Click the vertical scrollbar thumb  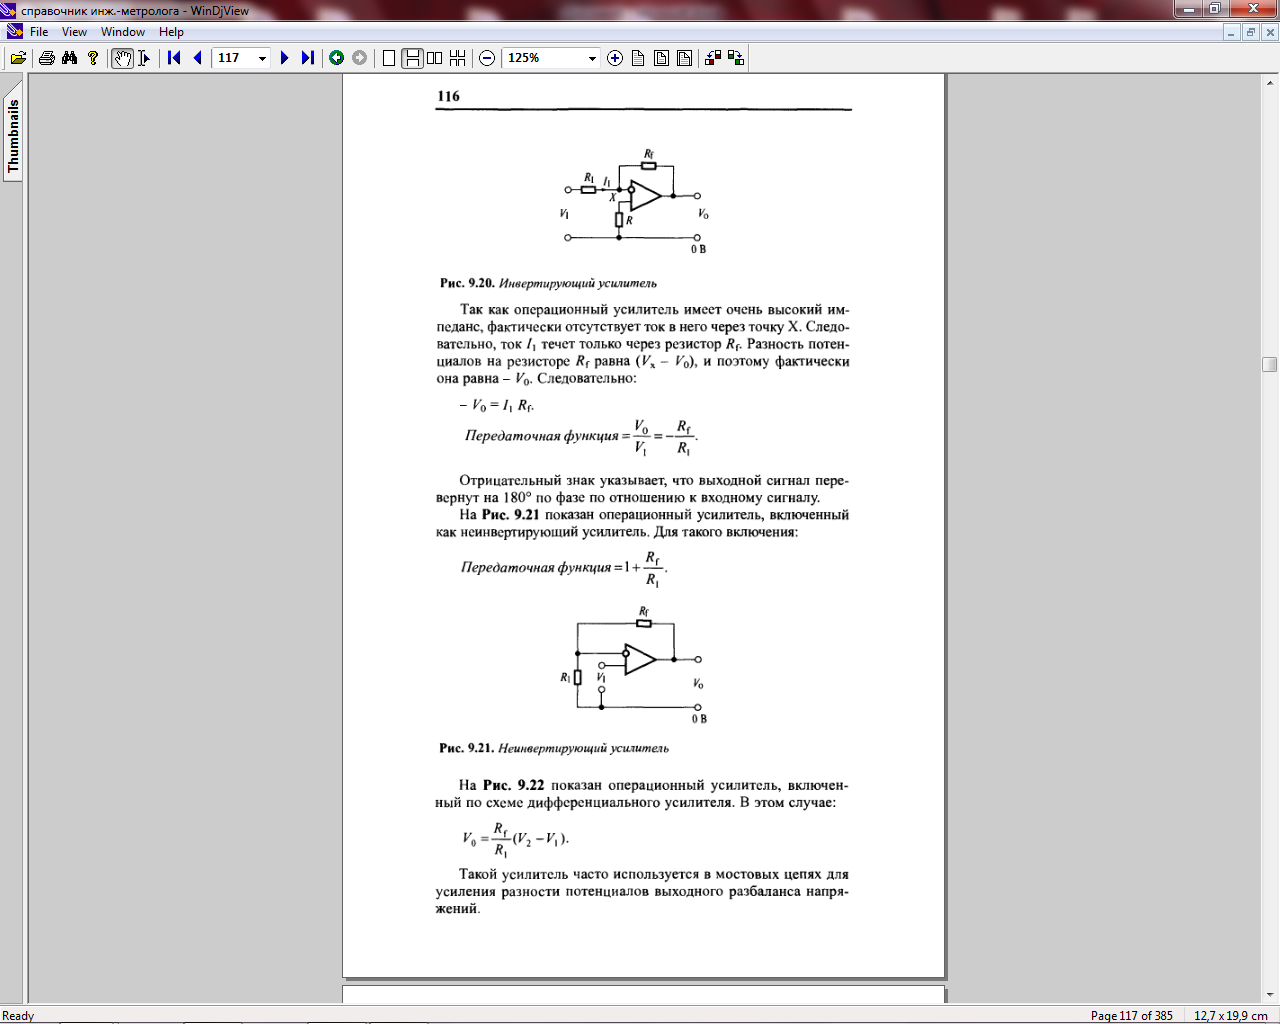pyautogui.click(x=1270, y=365)
